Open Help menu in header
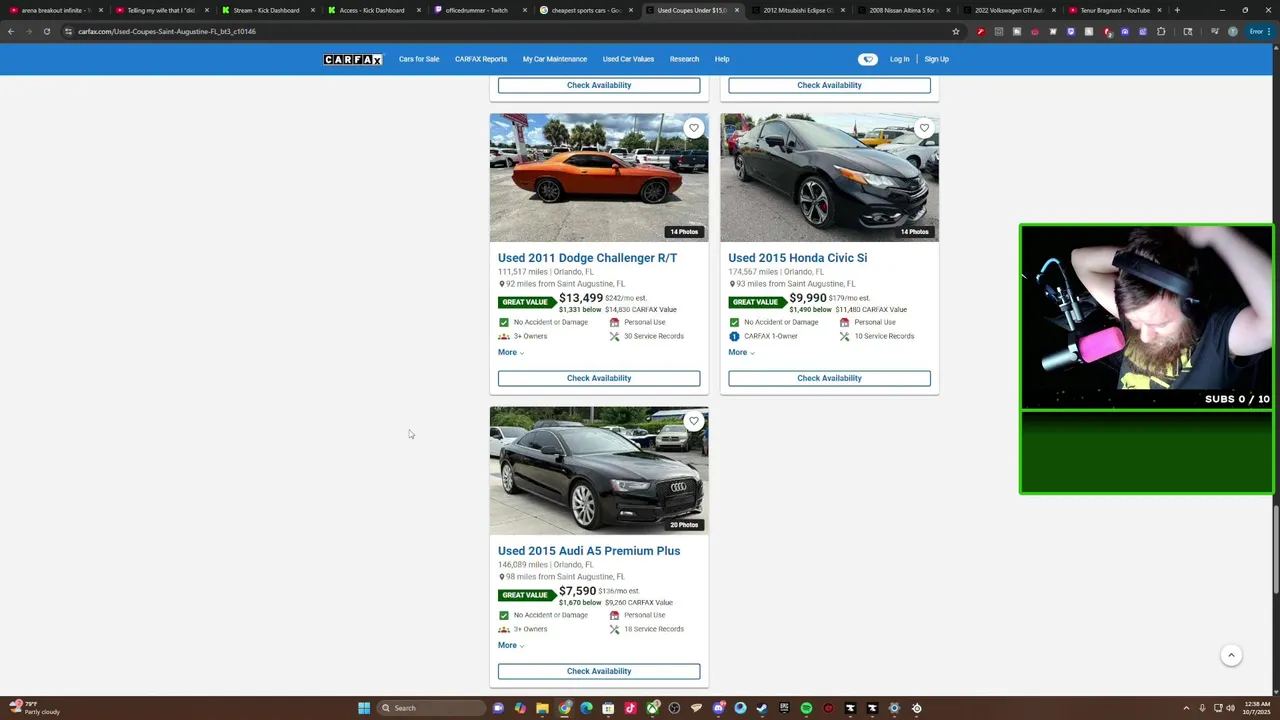 pyautogui.click(x=722, y=59)
